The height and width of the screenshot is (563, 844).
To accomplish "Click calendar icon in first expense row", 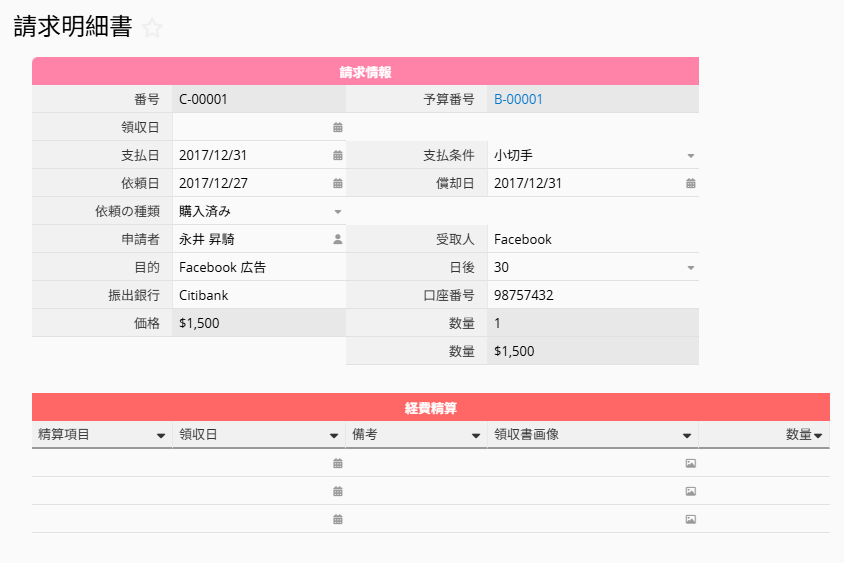I will (337, 464).
